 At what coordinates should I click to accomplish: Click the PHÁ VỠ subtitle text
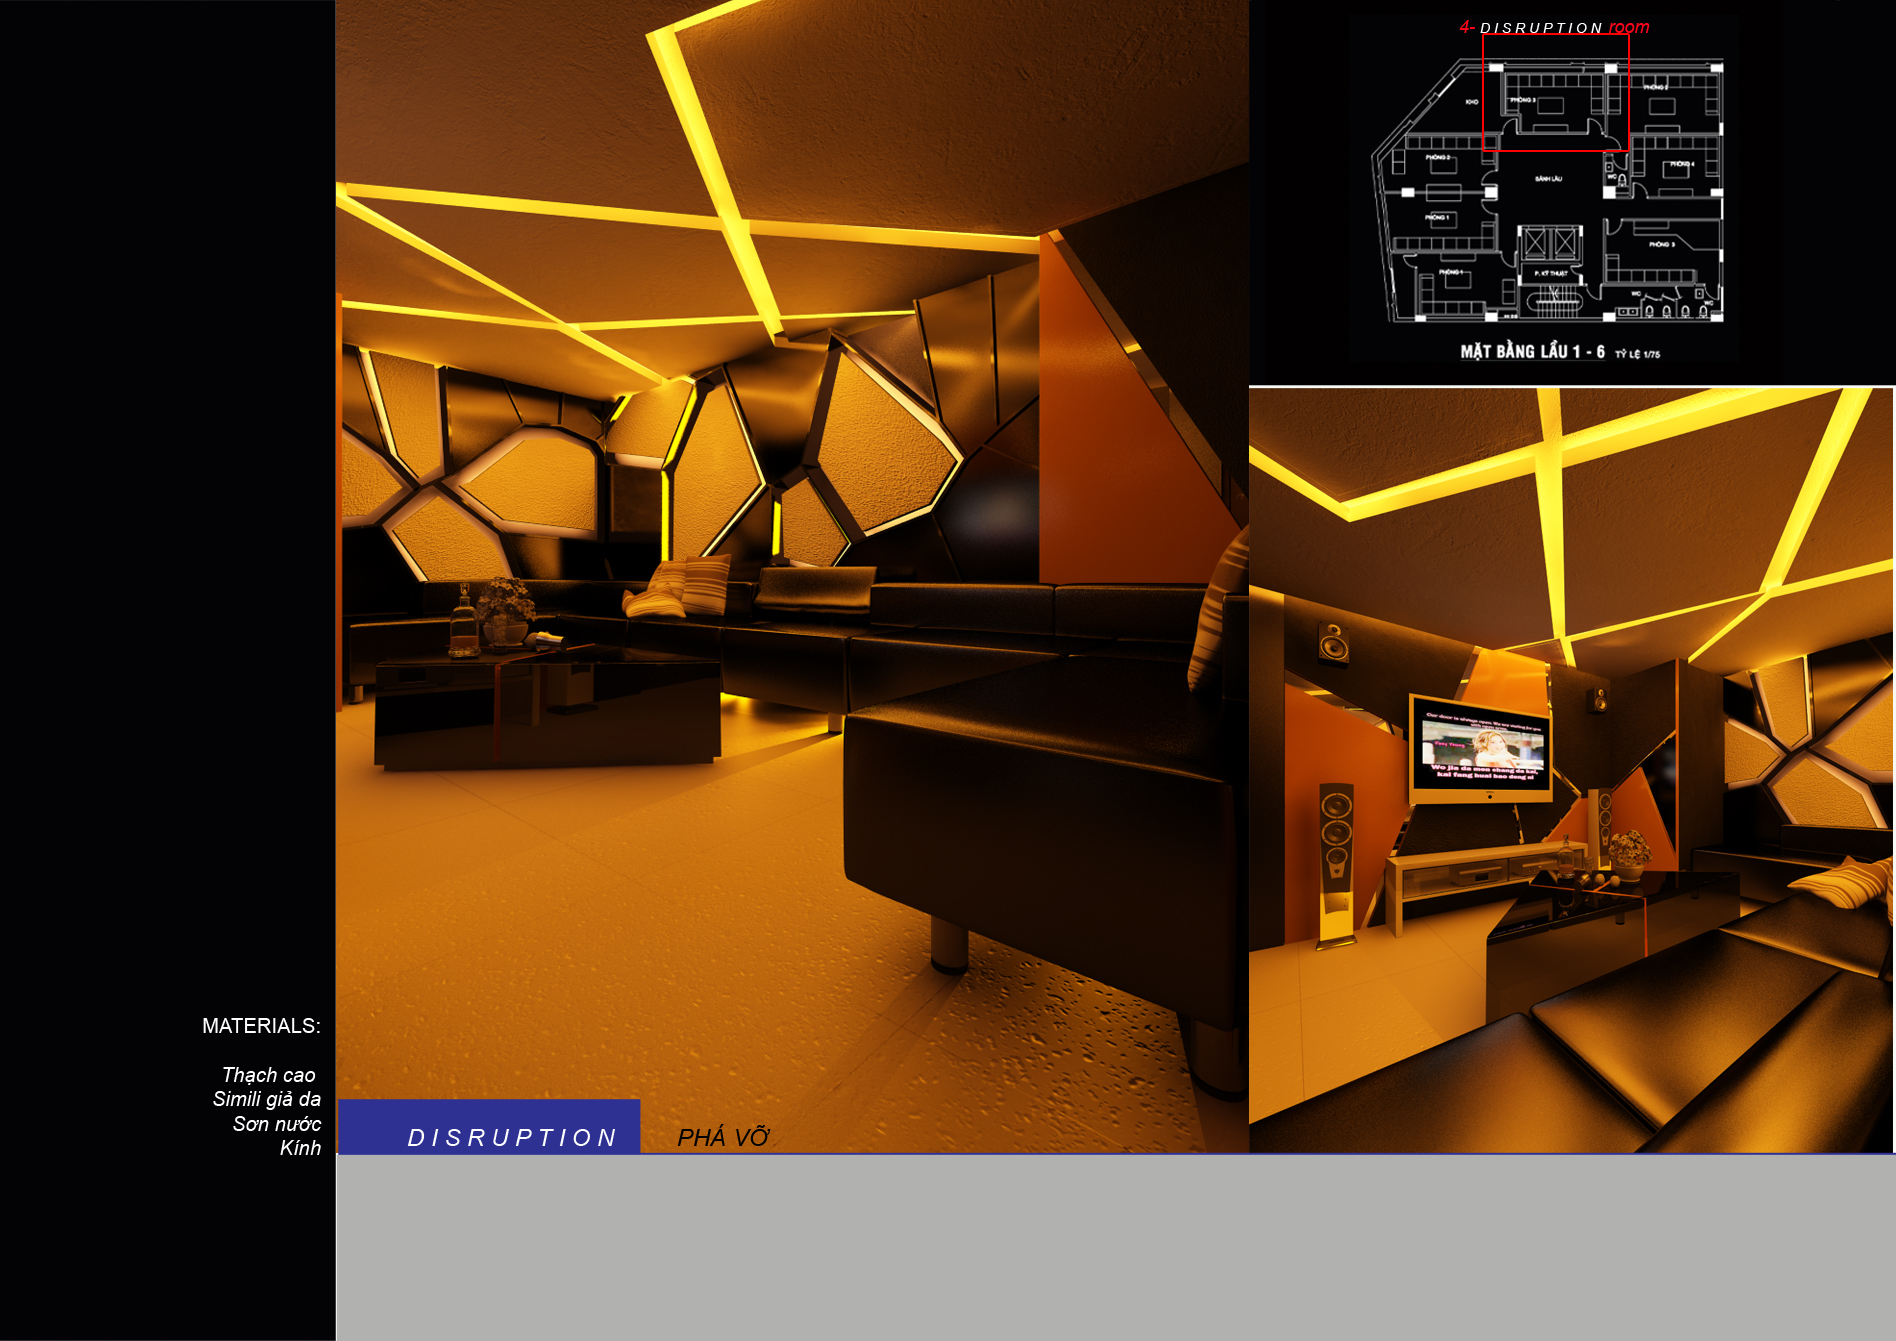point(722,1138)
